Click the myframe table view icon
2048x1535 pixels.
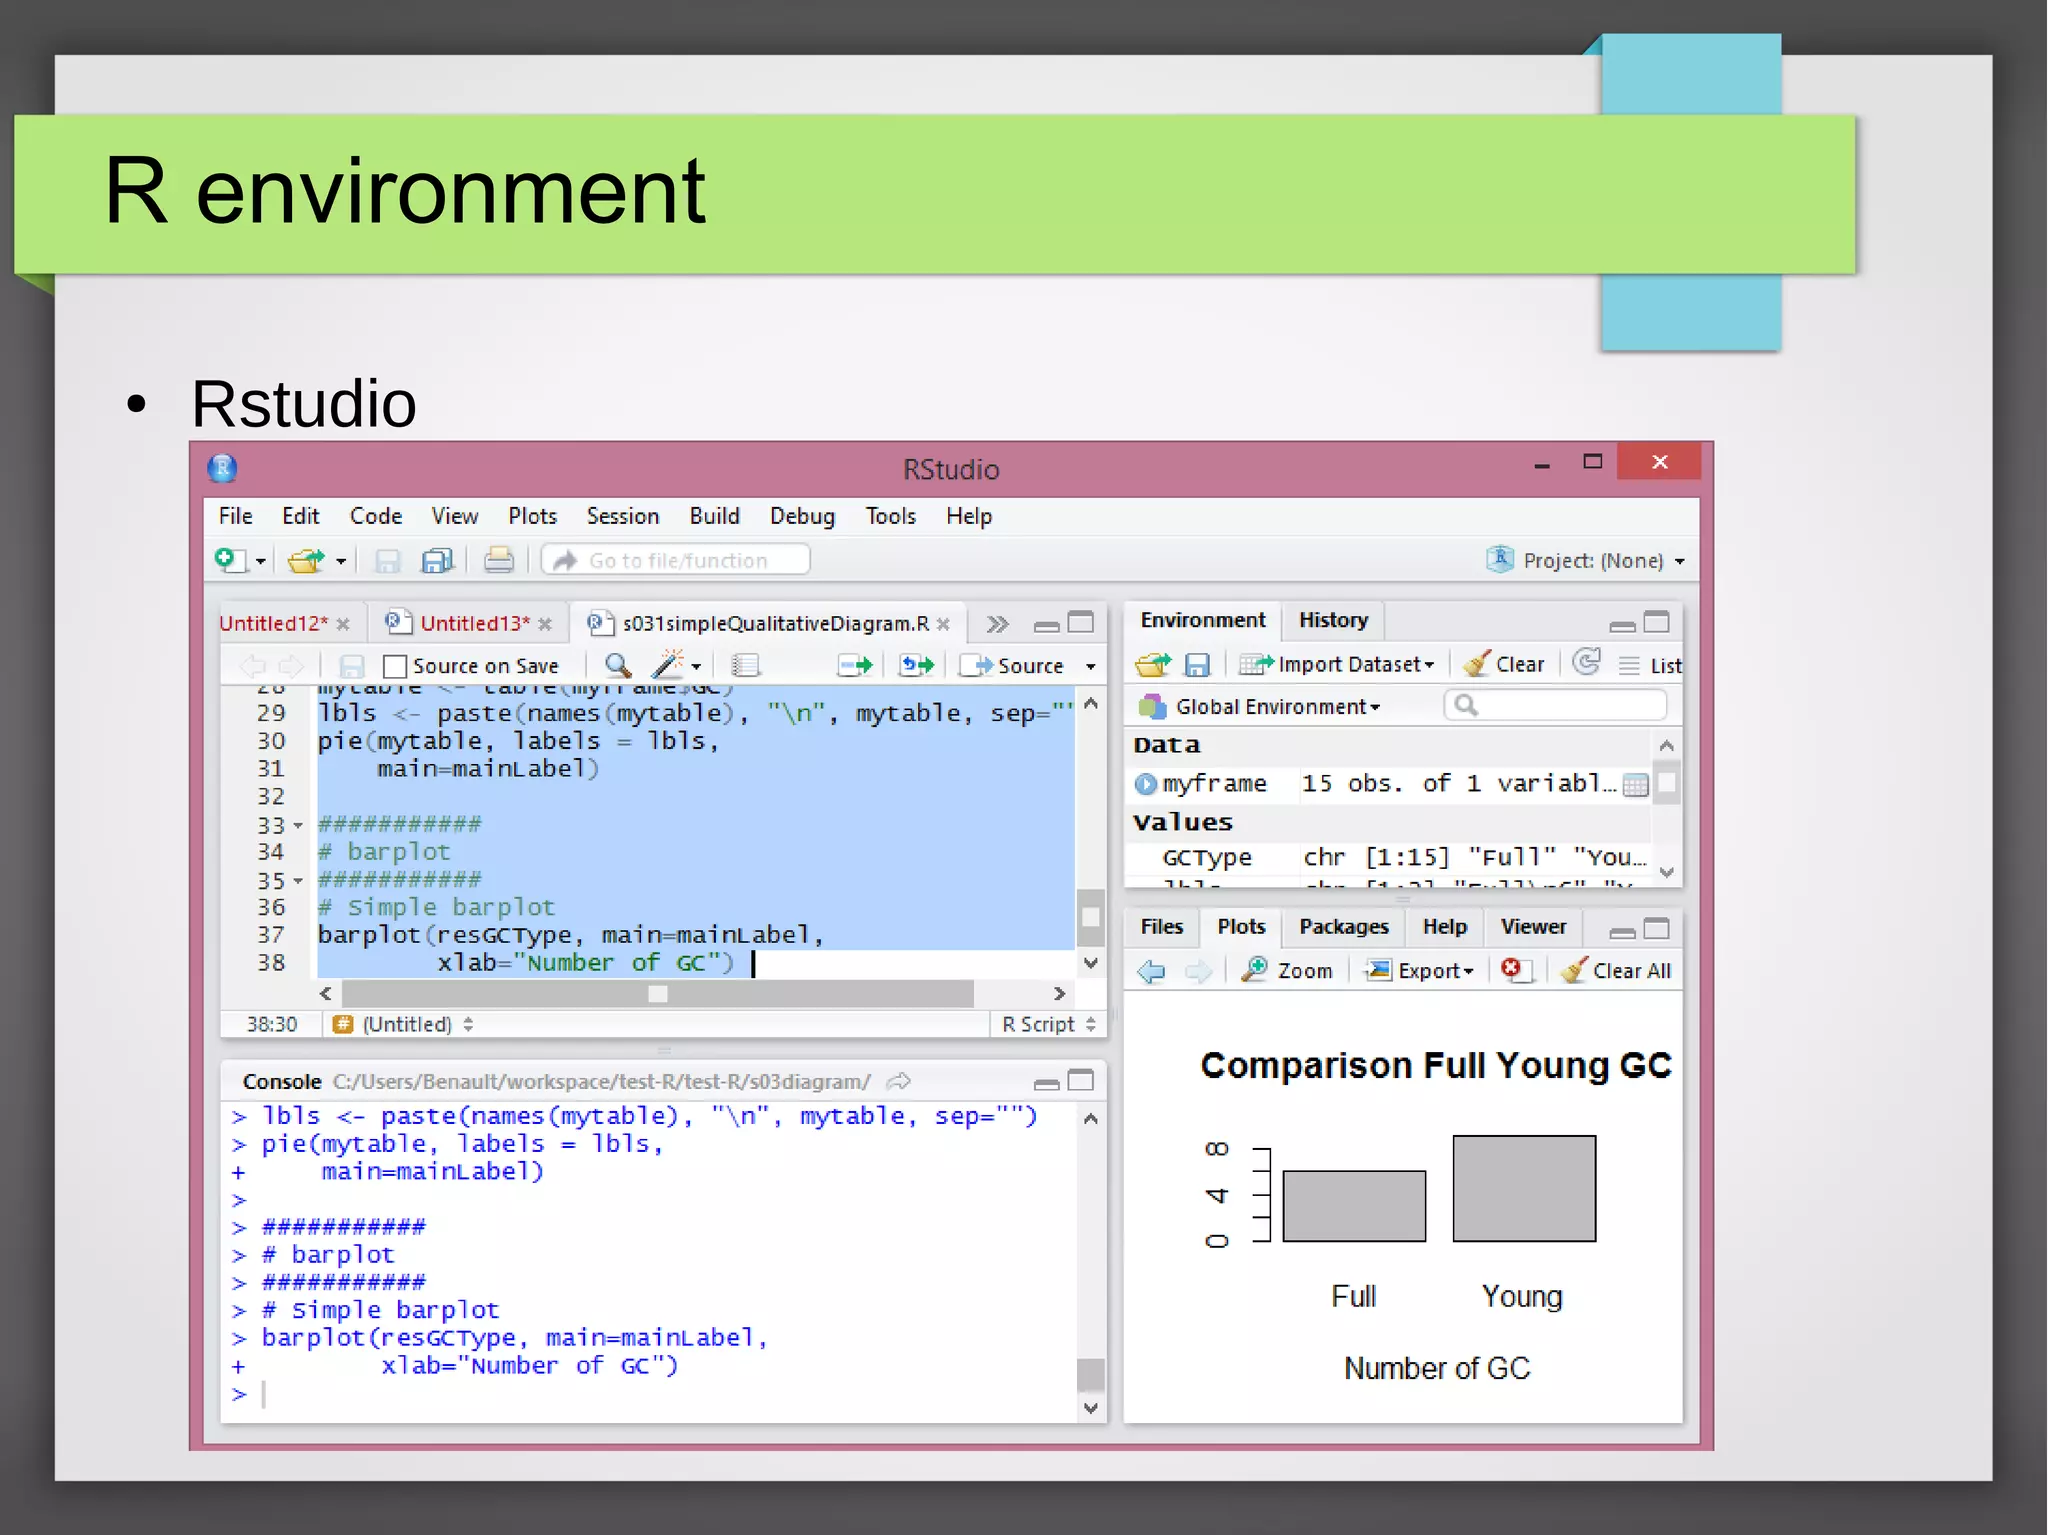[x=1636, y=785]
